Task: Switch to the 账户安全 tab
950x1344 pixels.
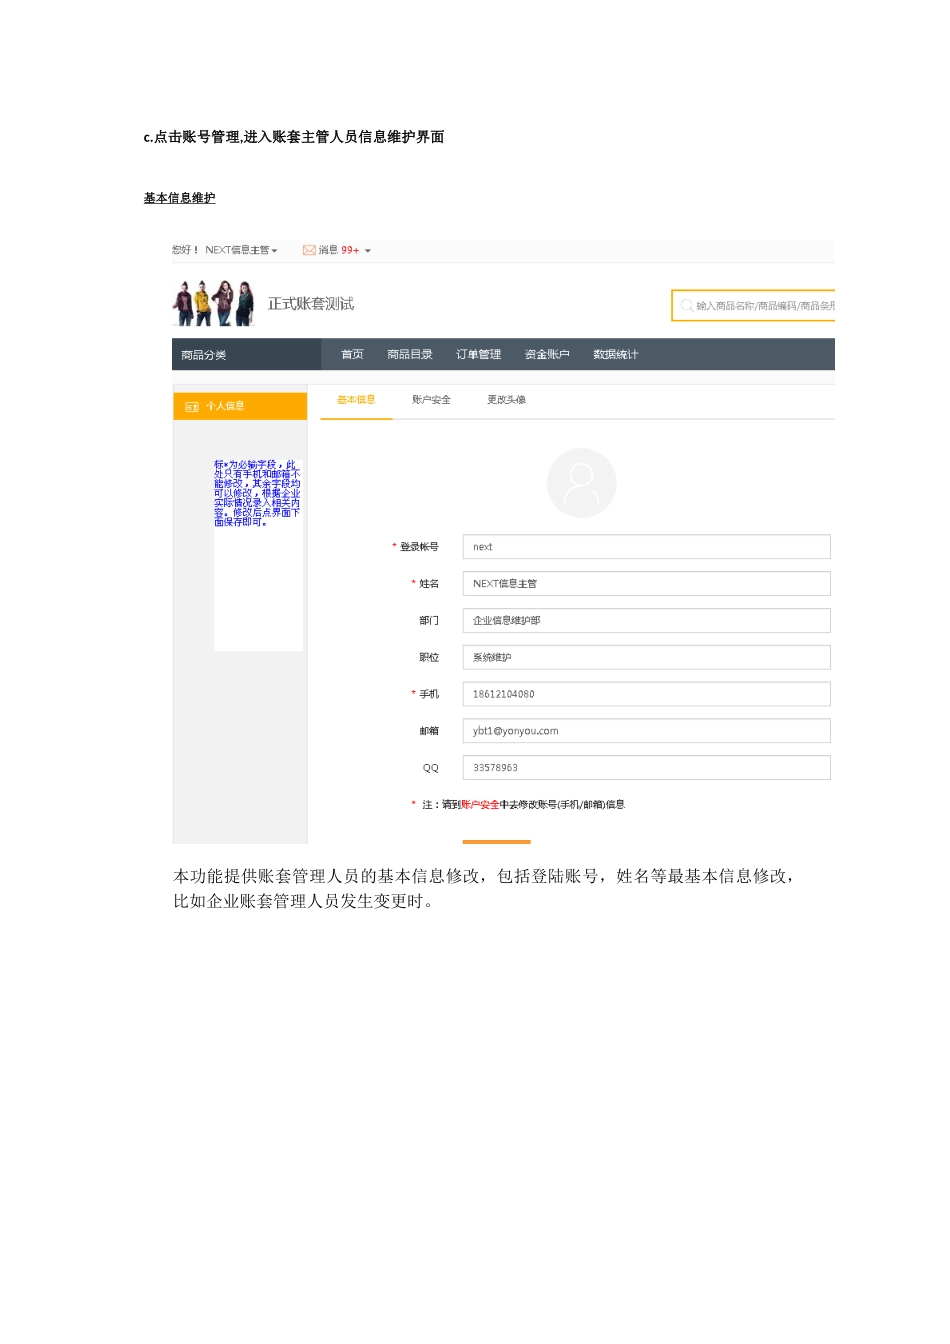Action: (x=431, y=400)
